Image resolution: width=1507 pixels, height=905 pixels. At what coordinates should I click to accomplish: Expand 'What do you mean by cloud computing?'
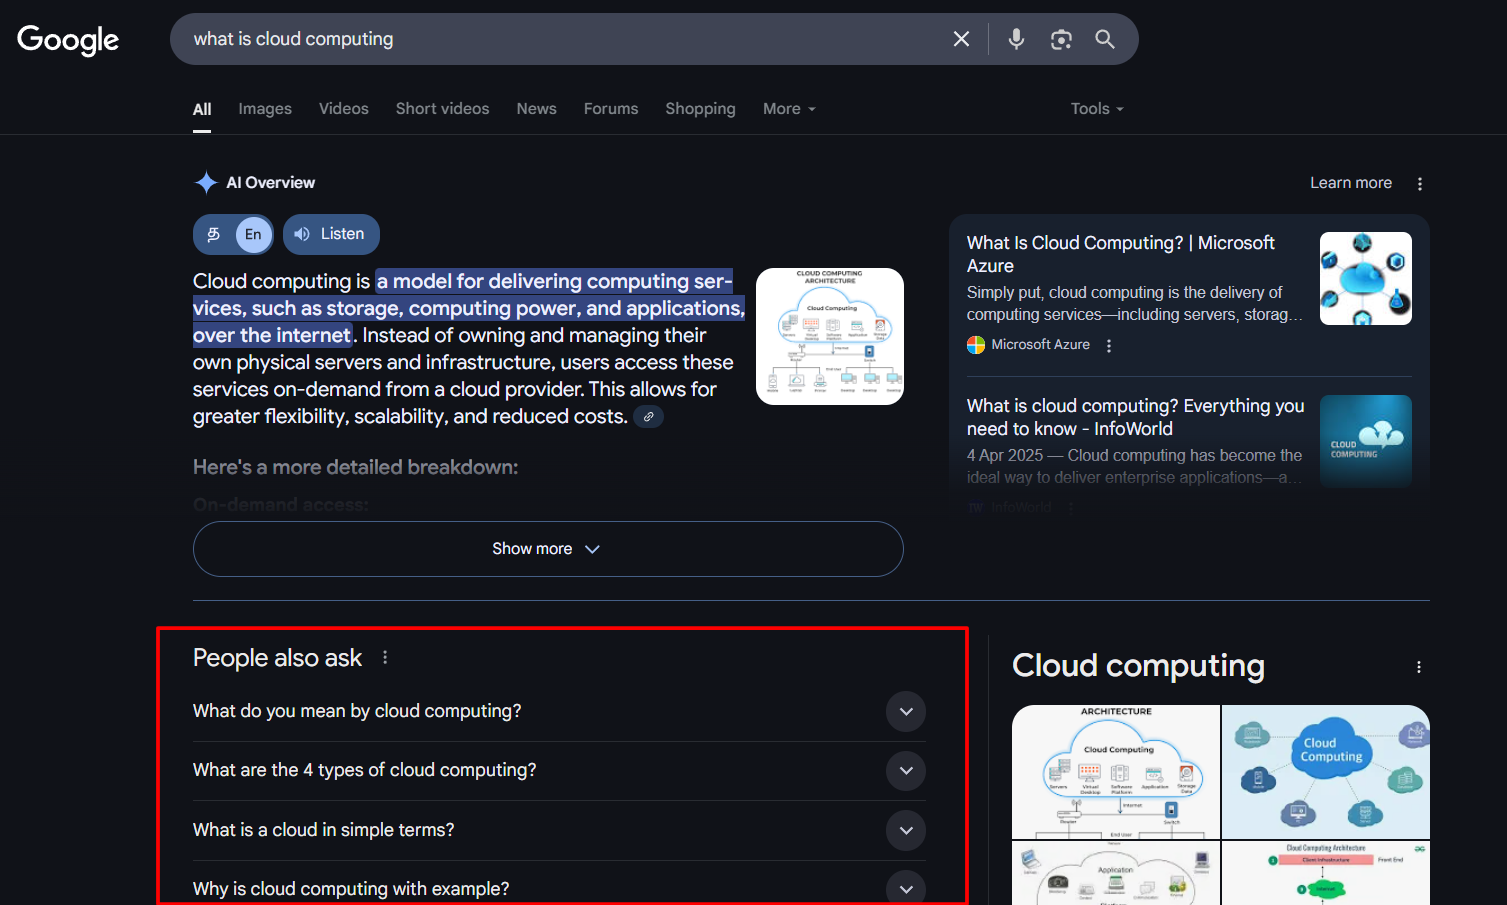point(559,711)
